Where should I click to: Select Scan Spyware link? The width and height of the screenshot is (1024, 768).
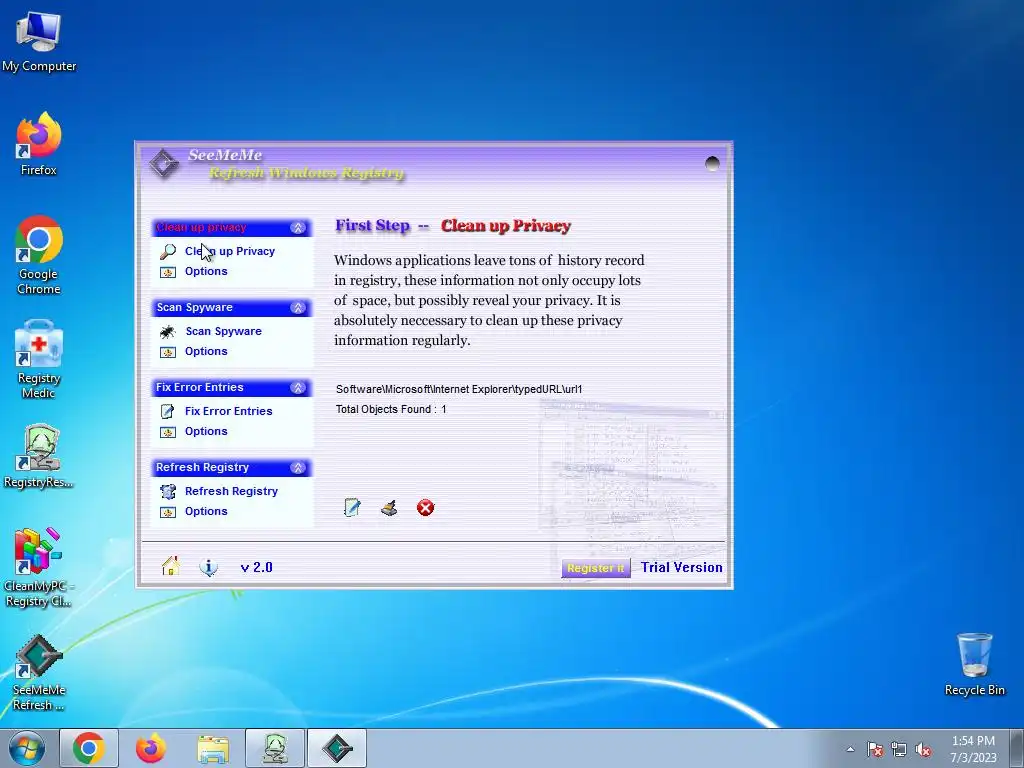tap(223, 331)
